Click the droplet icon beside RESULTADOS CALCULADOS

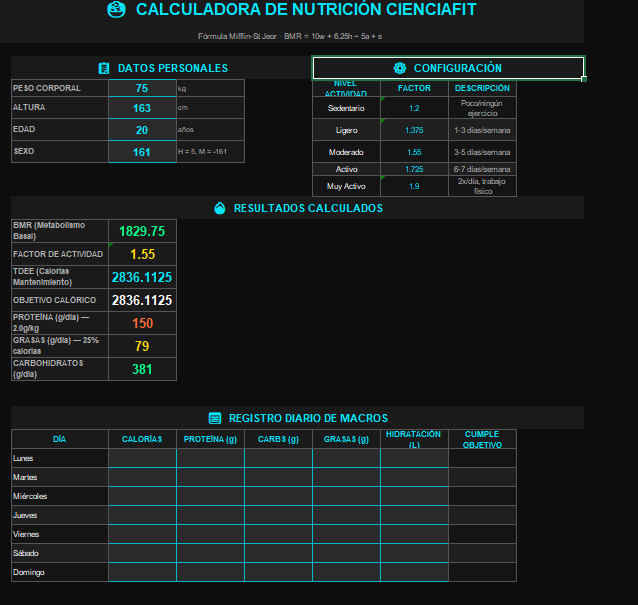tap(220, 208)
